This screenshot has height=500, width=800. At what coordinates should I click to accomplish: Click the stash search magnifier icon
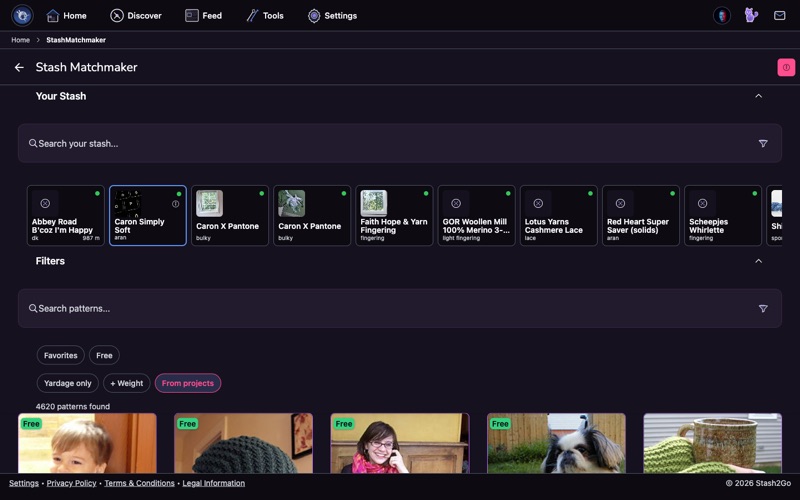tap(33, 143)
